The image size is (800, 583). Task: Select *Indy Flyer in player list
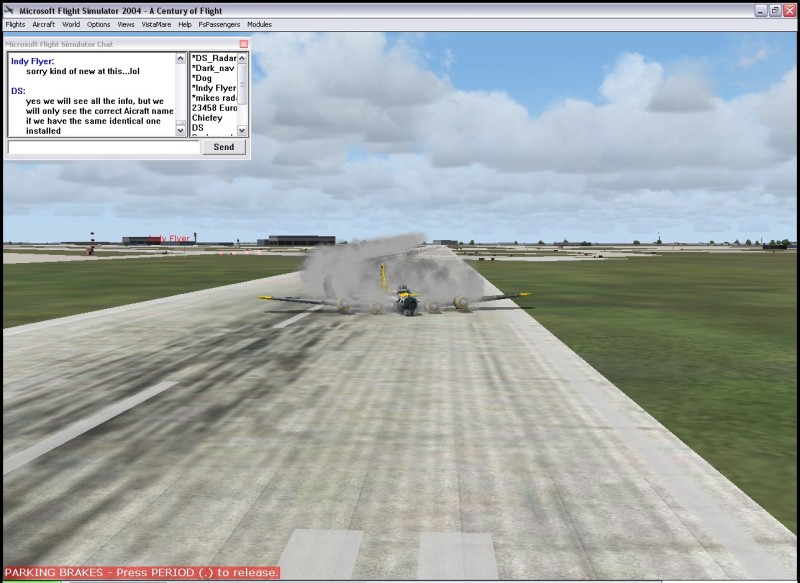click(x=214, y=88)
